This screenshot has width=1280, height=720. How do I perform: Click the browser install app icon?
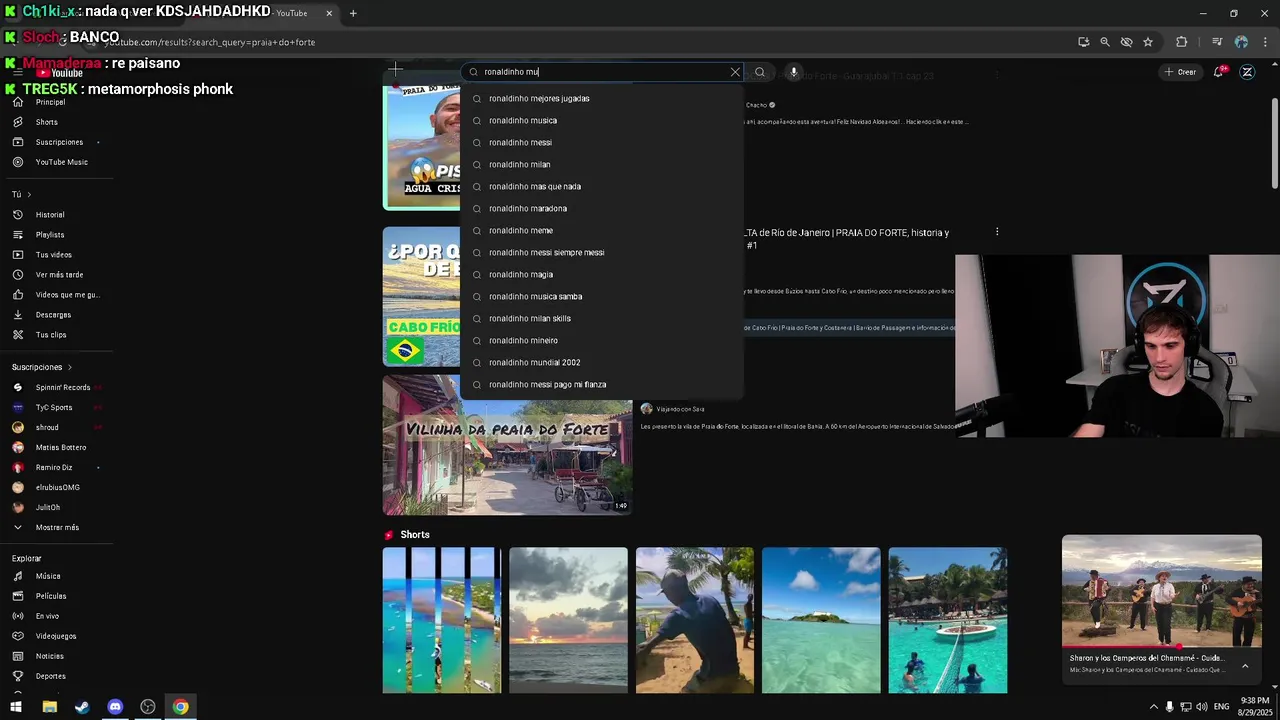tap(1083, 42)
